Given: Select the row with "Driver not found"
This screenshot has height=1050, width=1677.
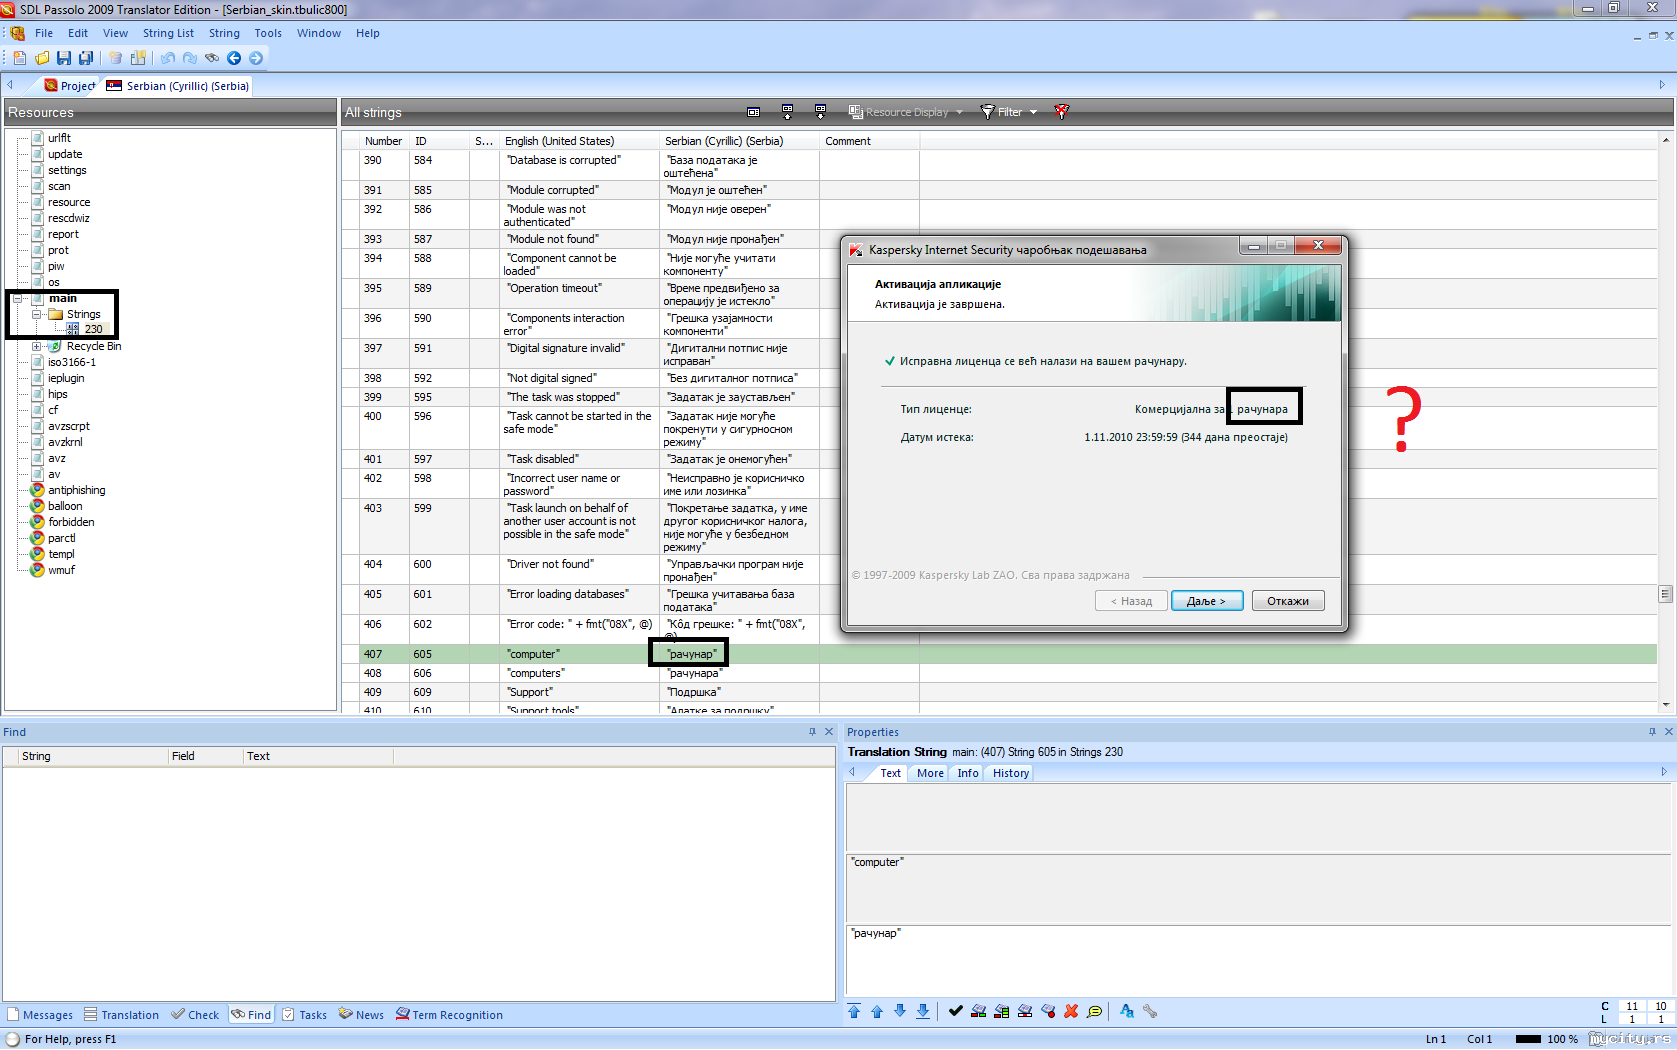Looking at the screenshot, I should pos(999,570).
